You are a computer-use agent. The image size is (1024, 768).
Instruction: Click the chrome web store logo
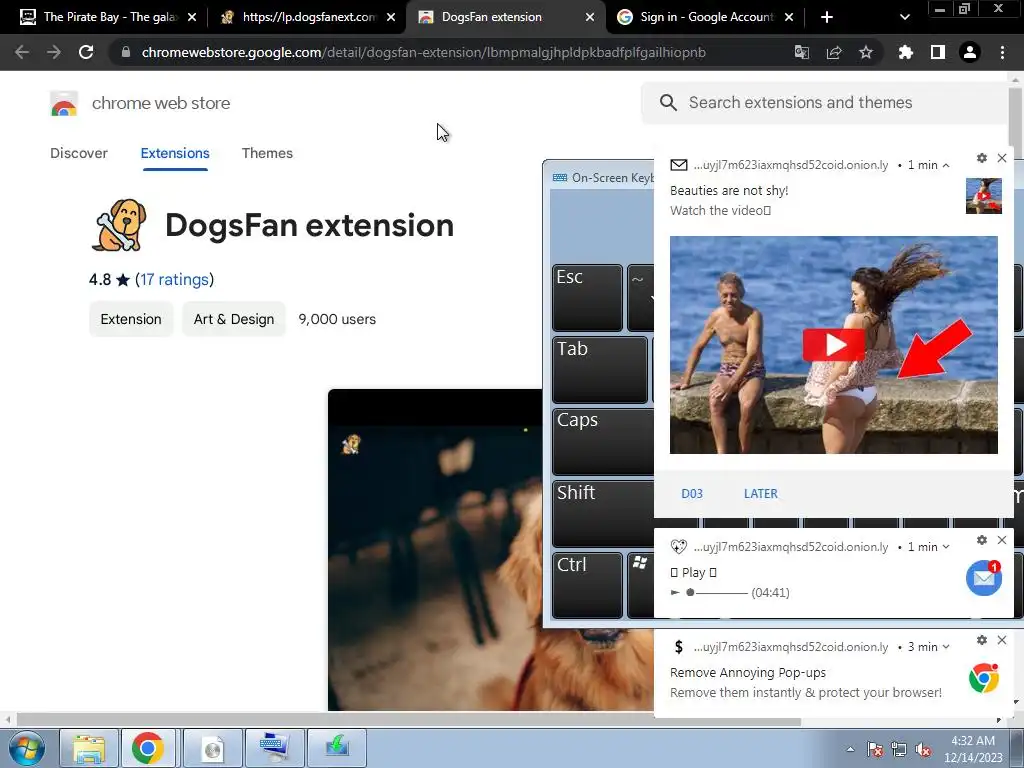coord(64,103)
